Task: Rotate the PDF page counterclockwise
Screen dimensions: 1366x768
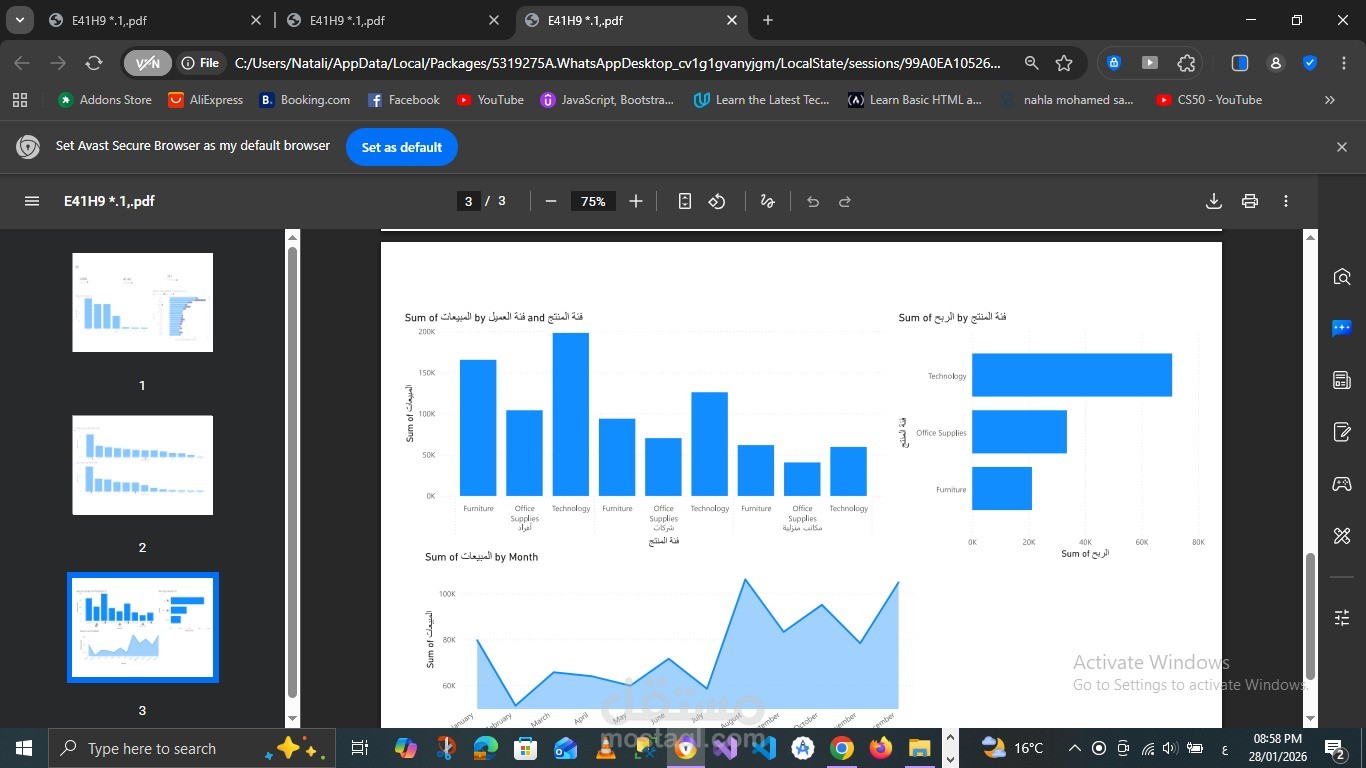Action: coord(717,201)
